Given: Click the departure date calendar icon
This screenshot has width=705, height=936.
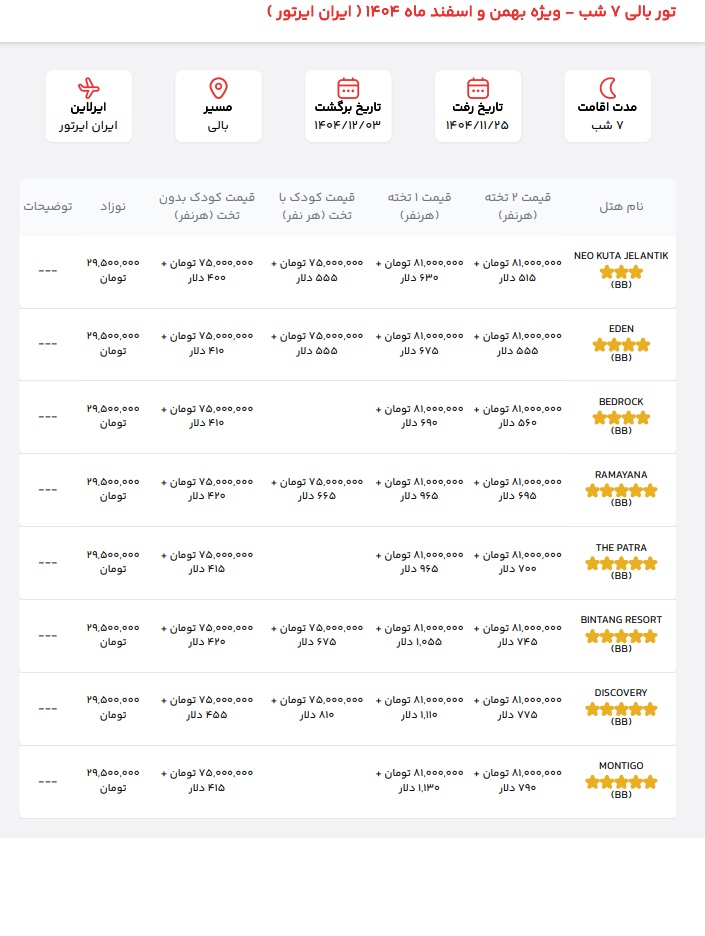Looking at the screenshot, I should tap(478, 88).
